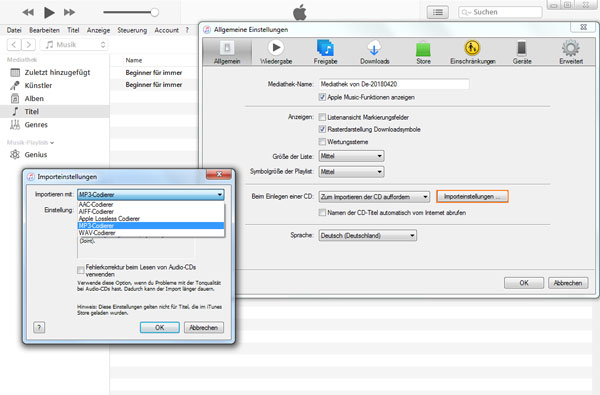Viewport: 600px width, 395px height.
Task: Expand the Größe der Liste dropdown
Action: tap(351, 156)
